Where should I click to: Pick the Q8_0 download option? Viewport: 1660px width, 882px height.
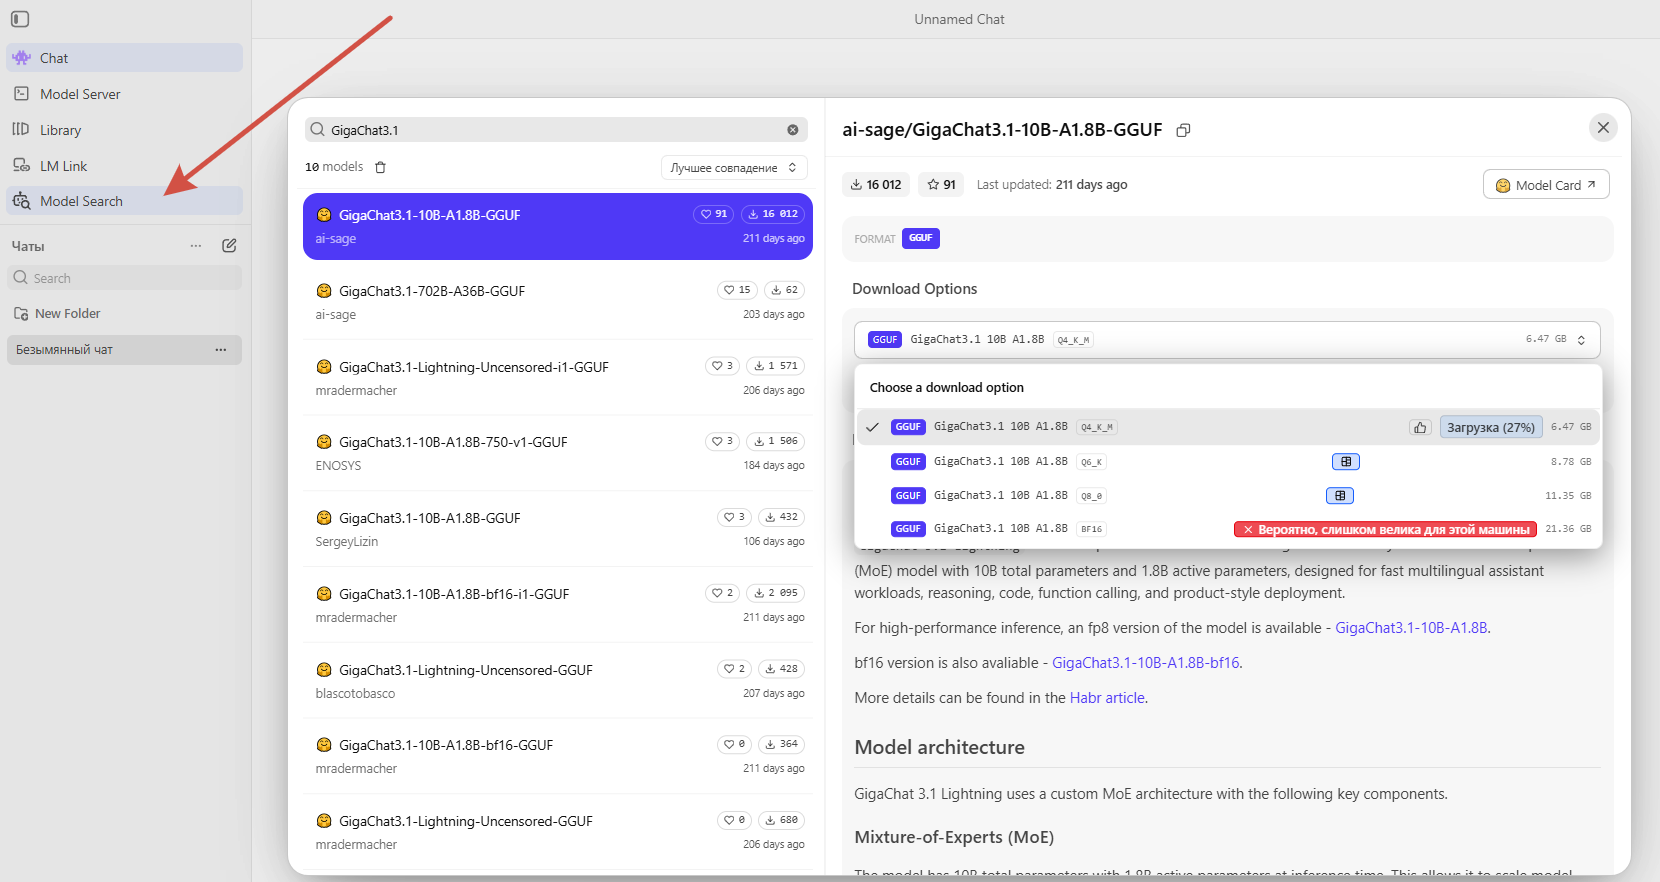(x=1228, y=496)
